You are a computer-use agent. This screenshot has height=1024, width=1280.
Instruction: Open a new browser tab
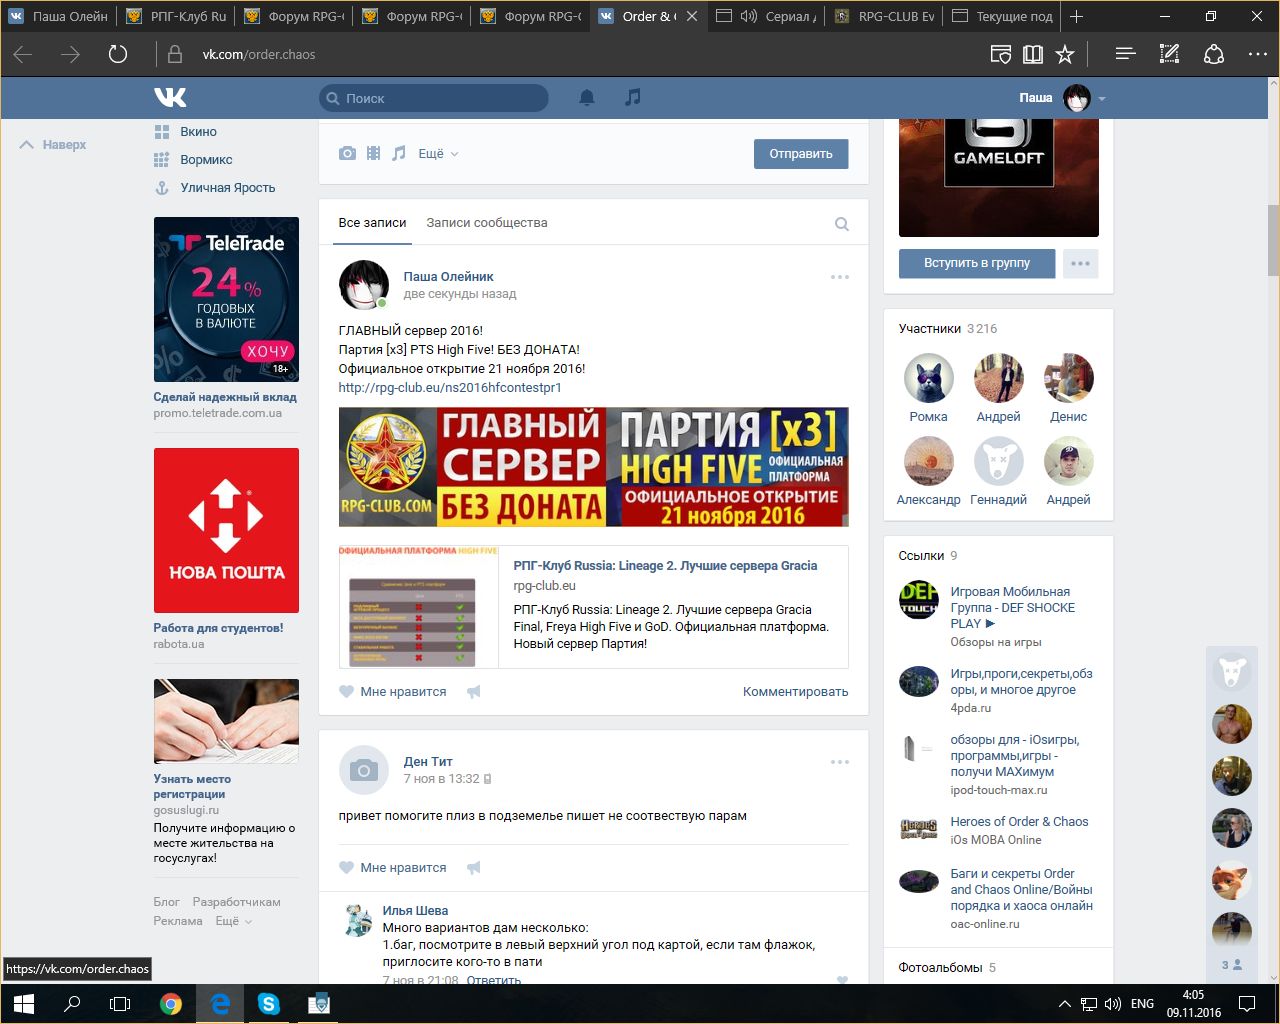(x=1076, y=16)
